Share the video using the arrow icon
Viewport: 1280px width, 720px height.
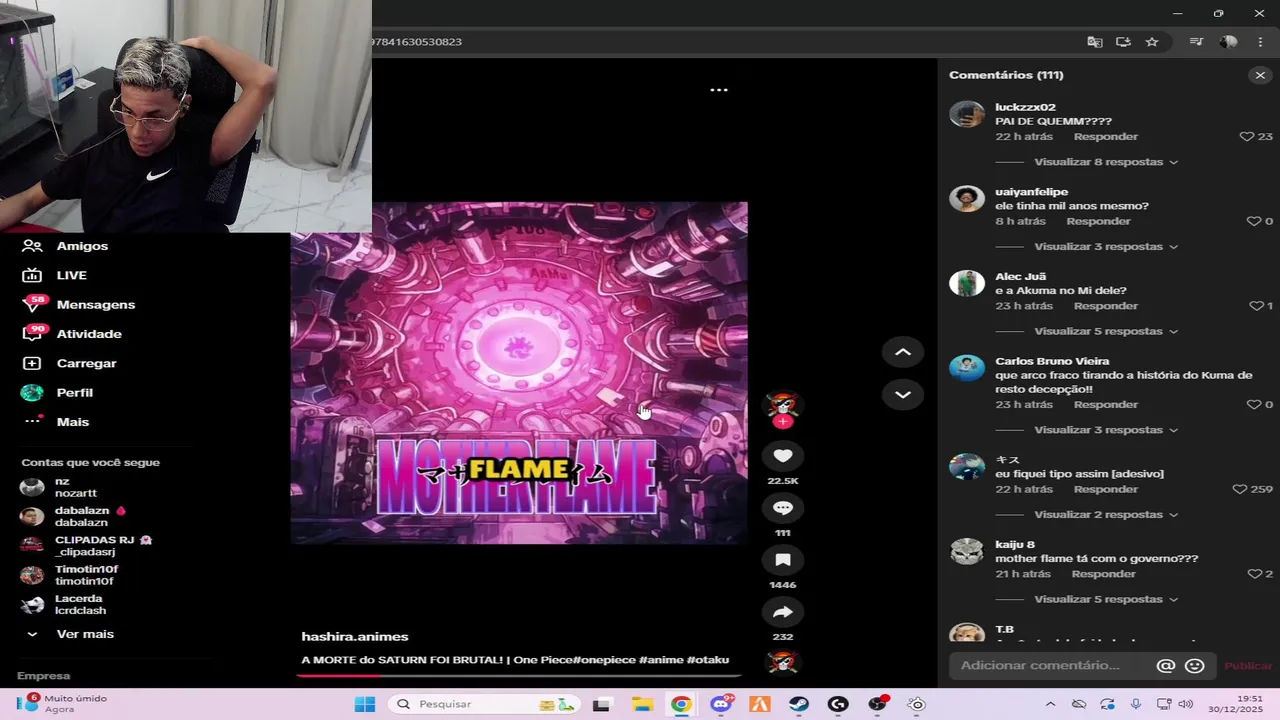click(x=783, y=612)
